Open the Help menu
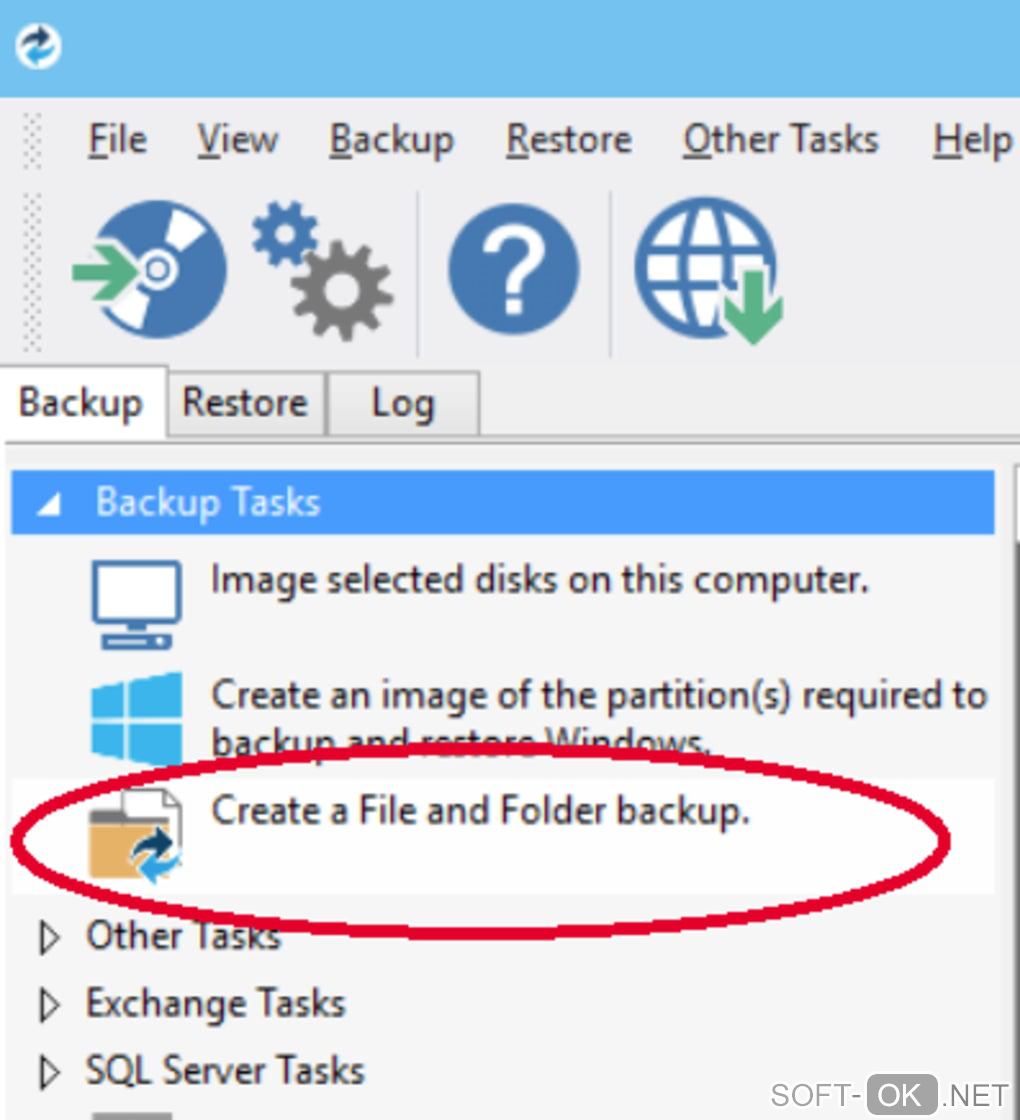This screenshot has width=1020, height=1120. pos(972,139)
